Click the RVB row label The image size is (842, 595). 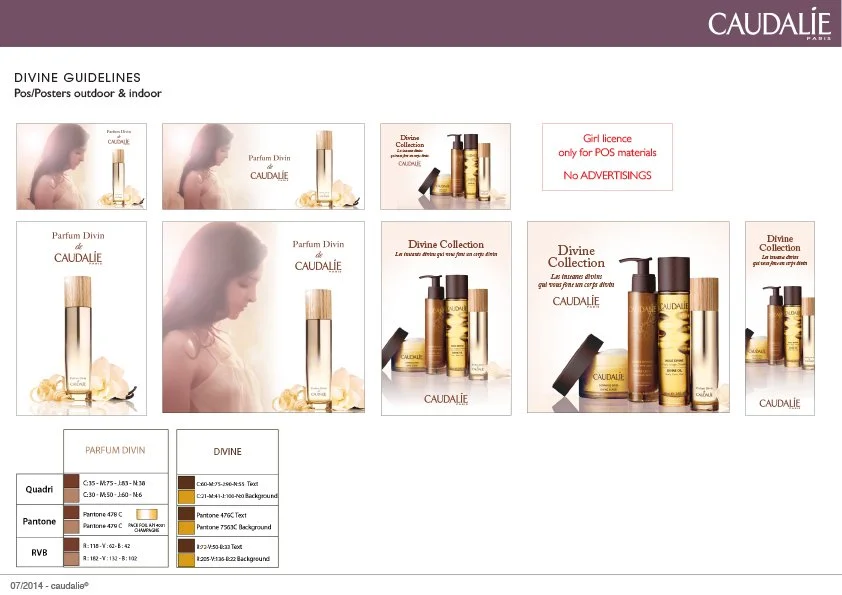coord(39,552)
